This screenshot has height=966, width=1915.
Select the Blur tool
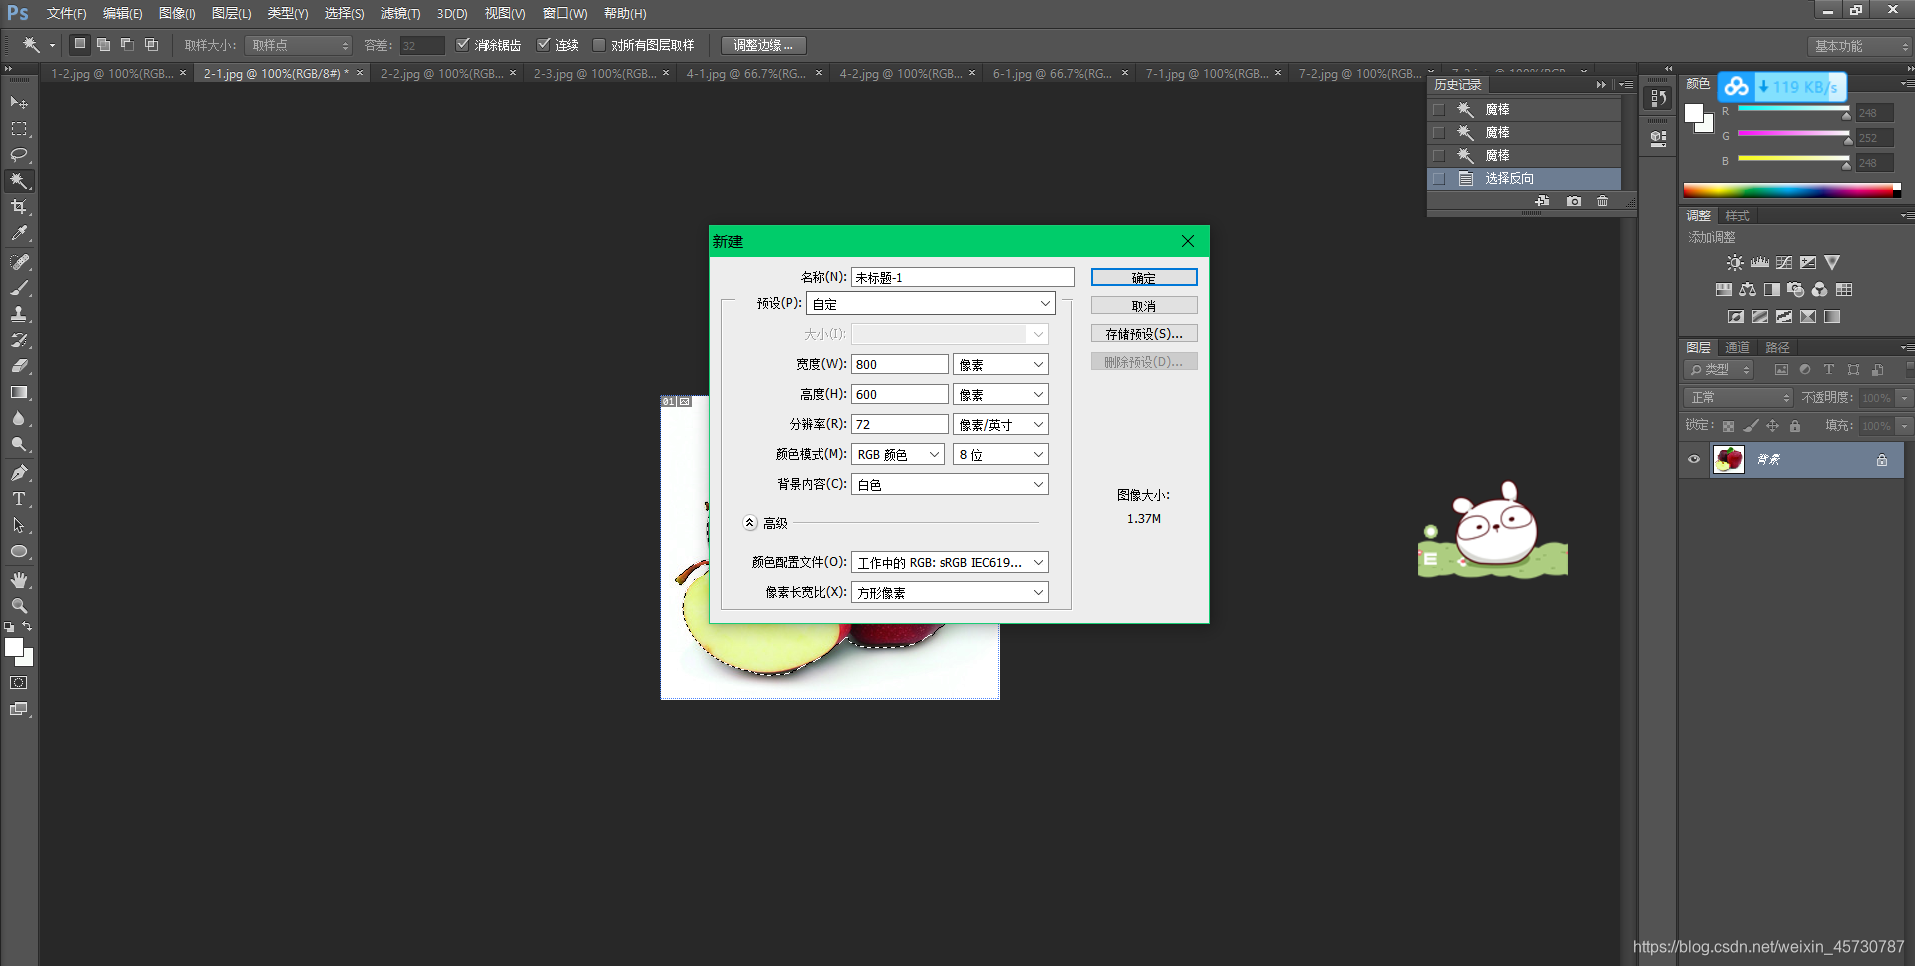[19, 419]
